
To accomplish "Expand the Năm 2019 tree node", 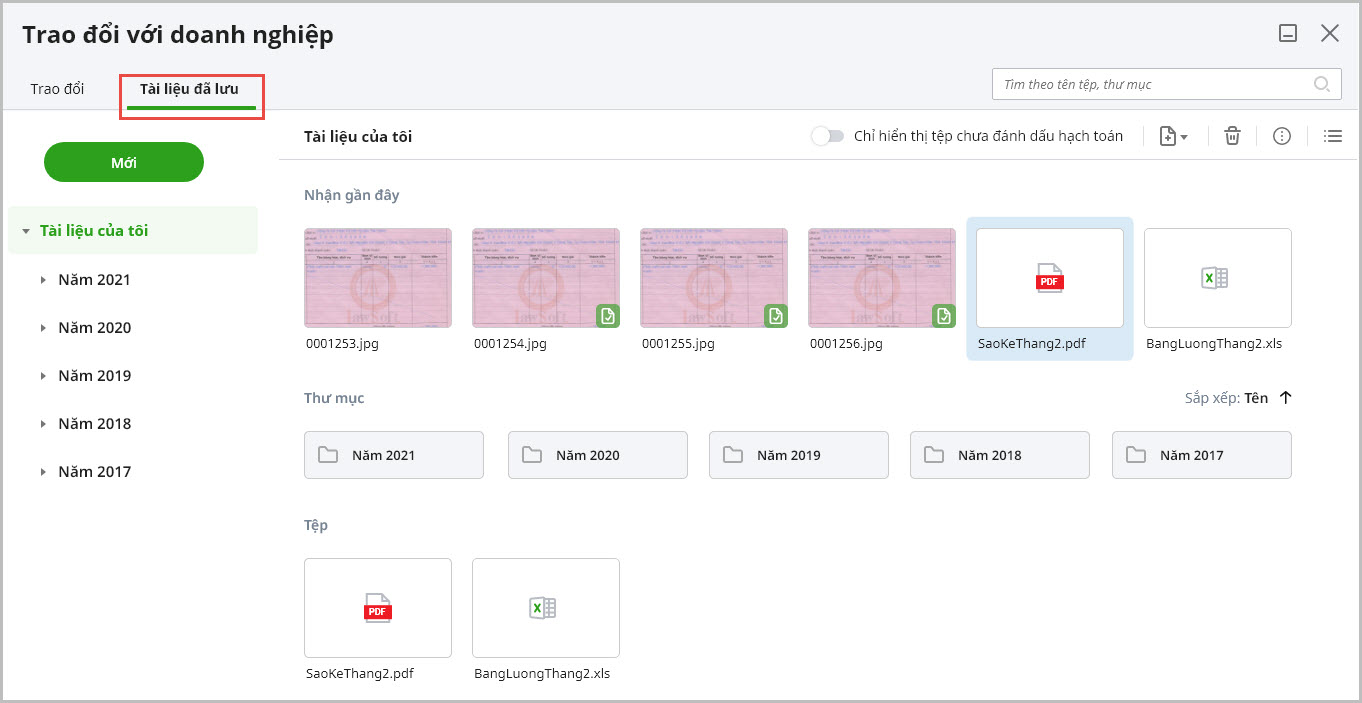I will coord(43,376).
